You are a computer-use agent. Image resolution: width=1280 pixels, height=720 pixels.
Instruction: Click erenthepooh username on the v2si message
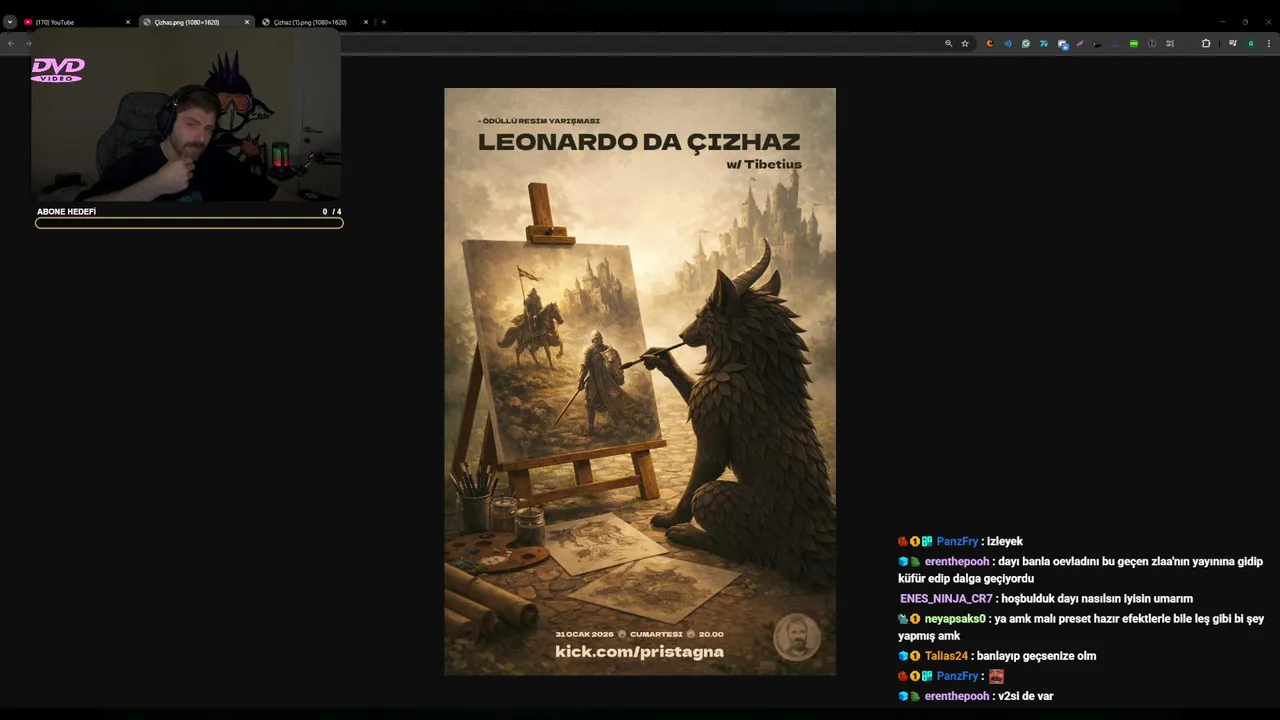[957, 696]
